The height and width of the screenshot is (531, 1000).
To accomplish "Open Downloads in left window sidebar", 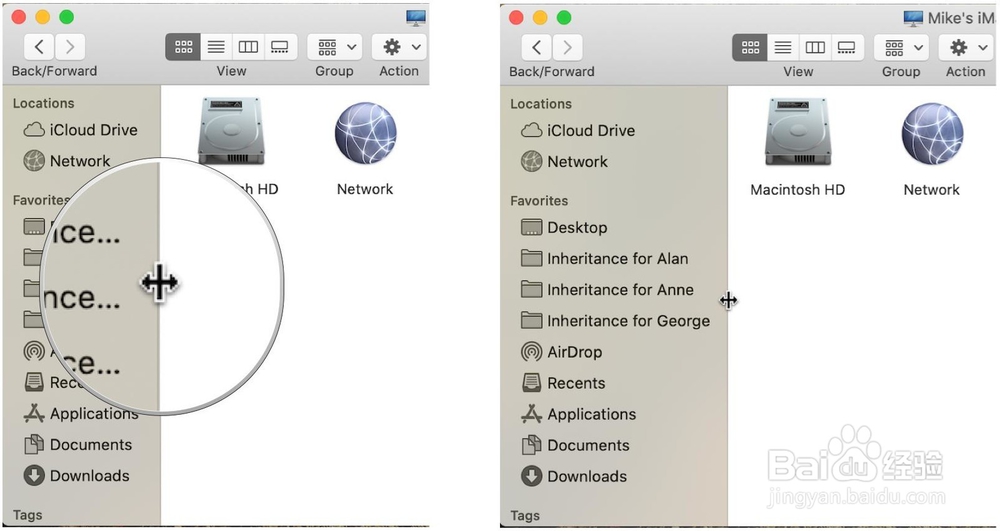I will (77, 476).
